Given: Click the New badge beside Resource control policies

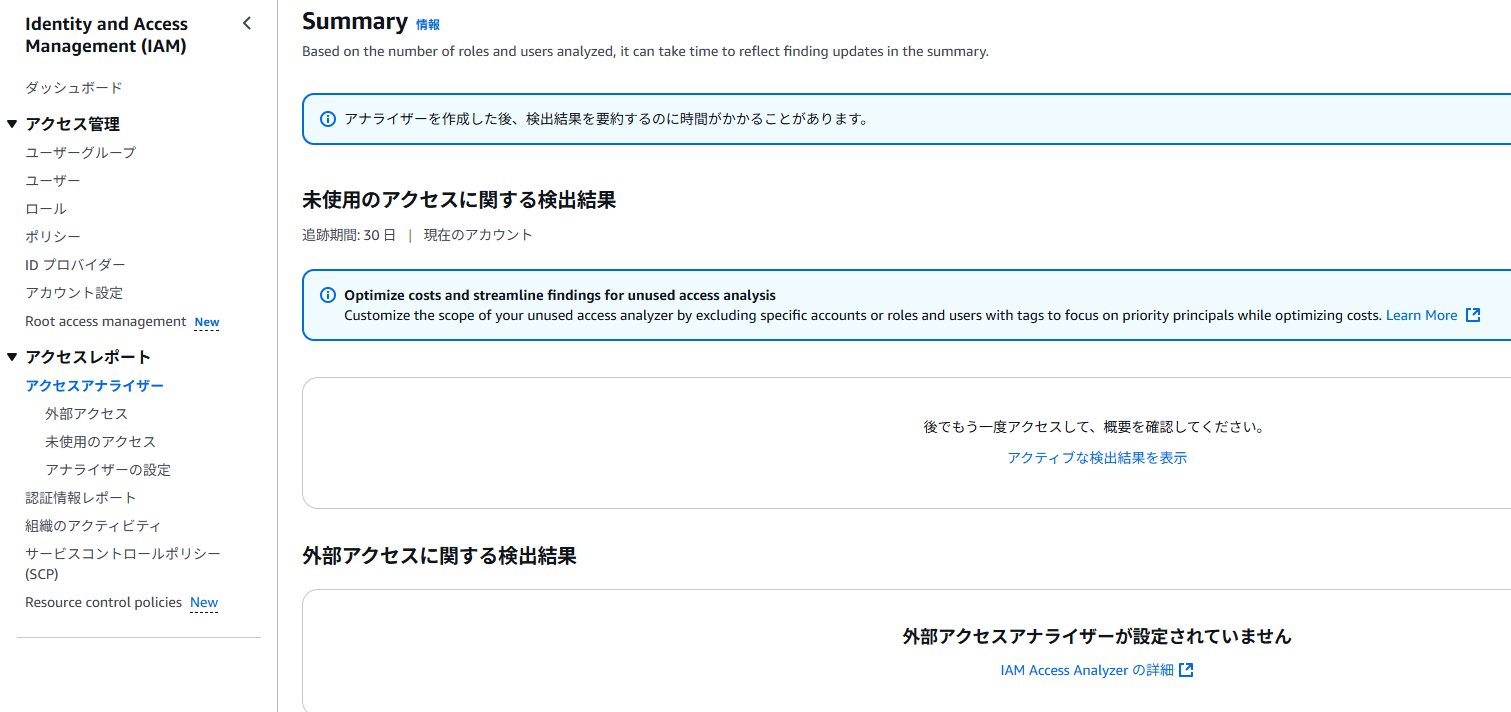Looking at the screenshot, I should 204,602.
